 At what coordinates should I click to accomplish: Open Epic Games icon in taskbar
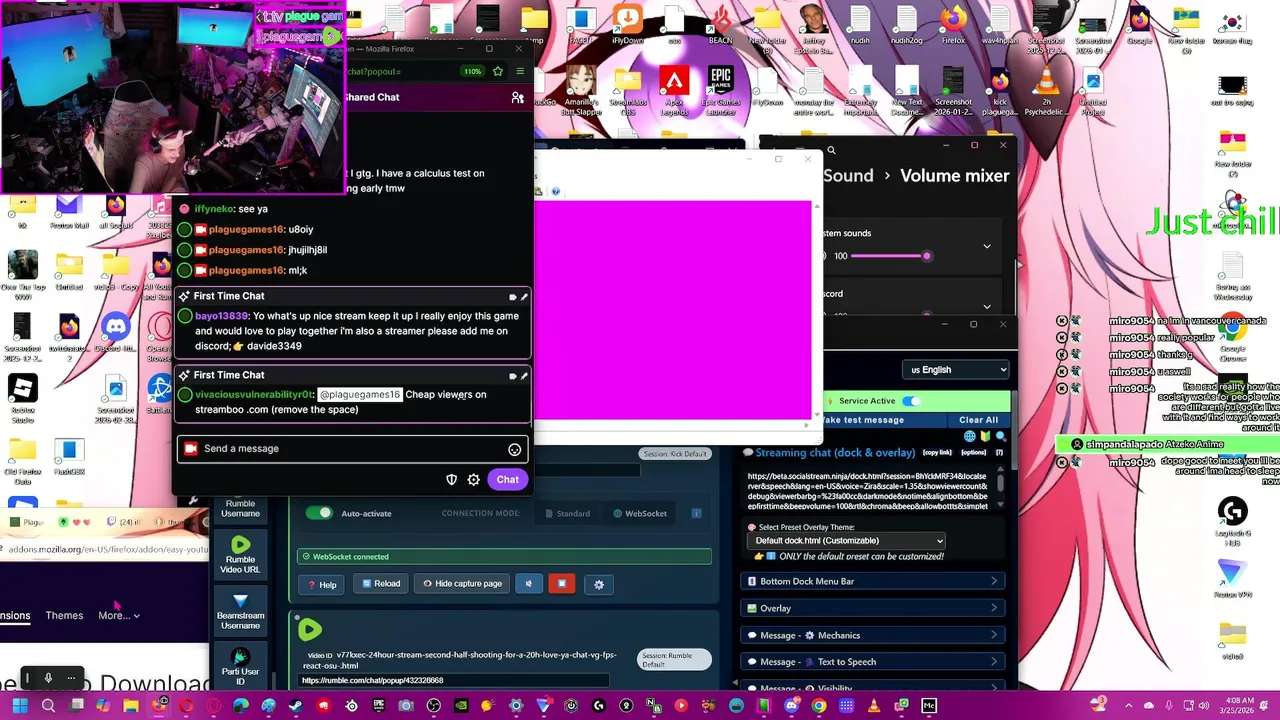(x=378, y=706)
